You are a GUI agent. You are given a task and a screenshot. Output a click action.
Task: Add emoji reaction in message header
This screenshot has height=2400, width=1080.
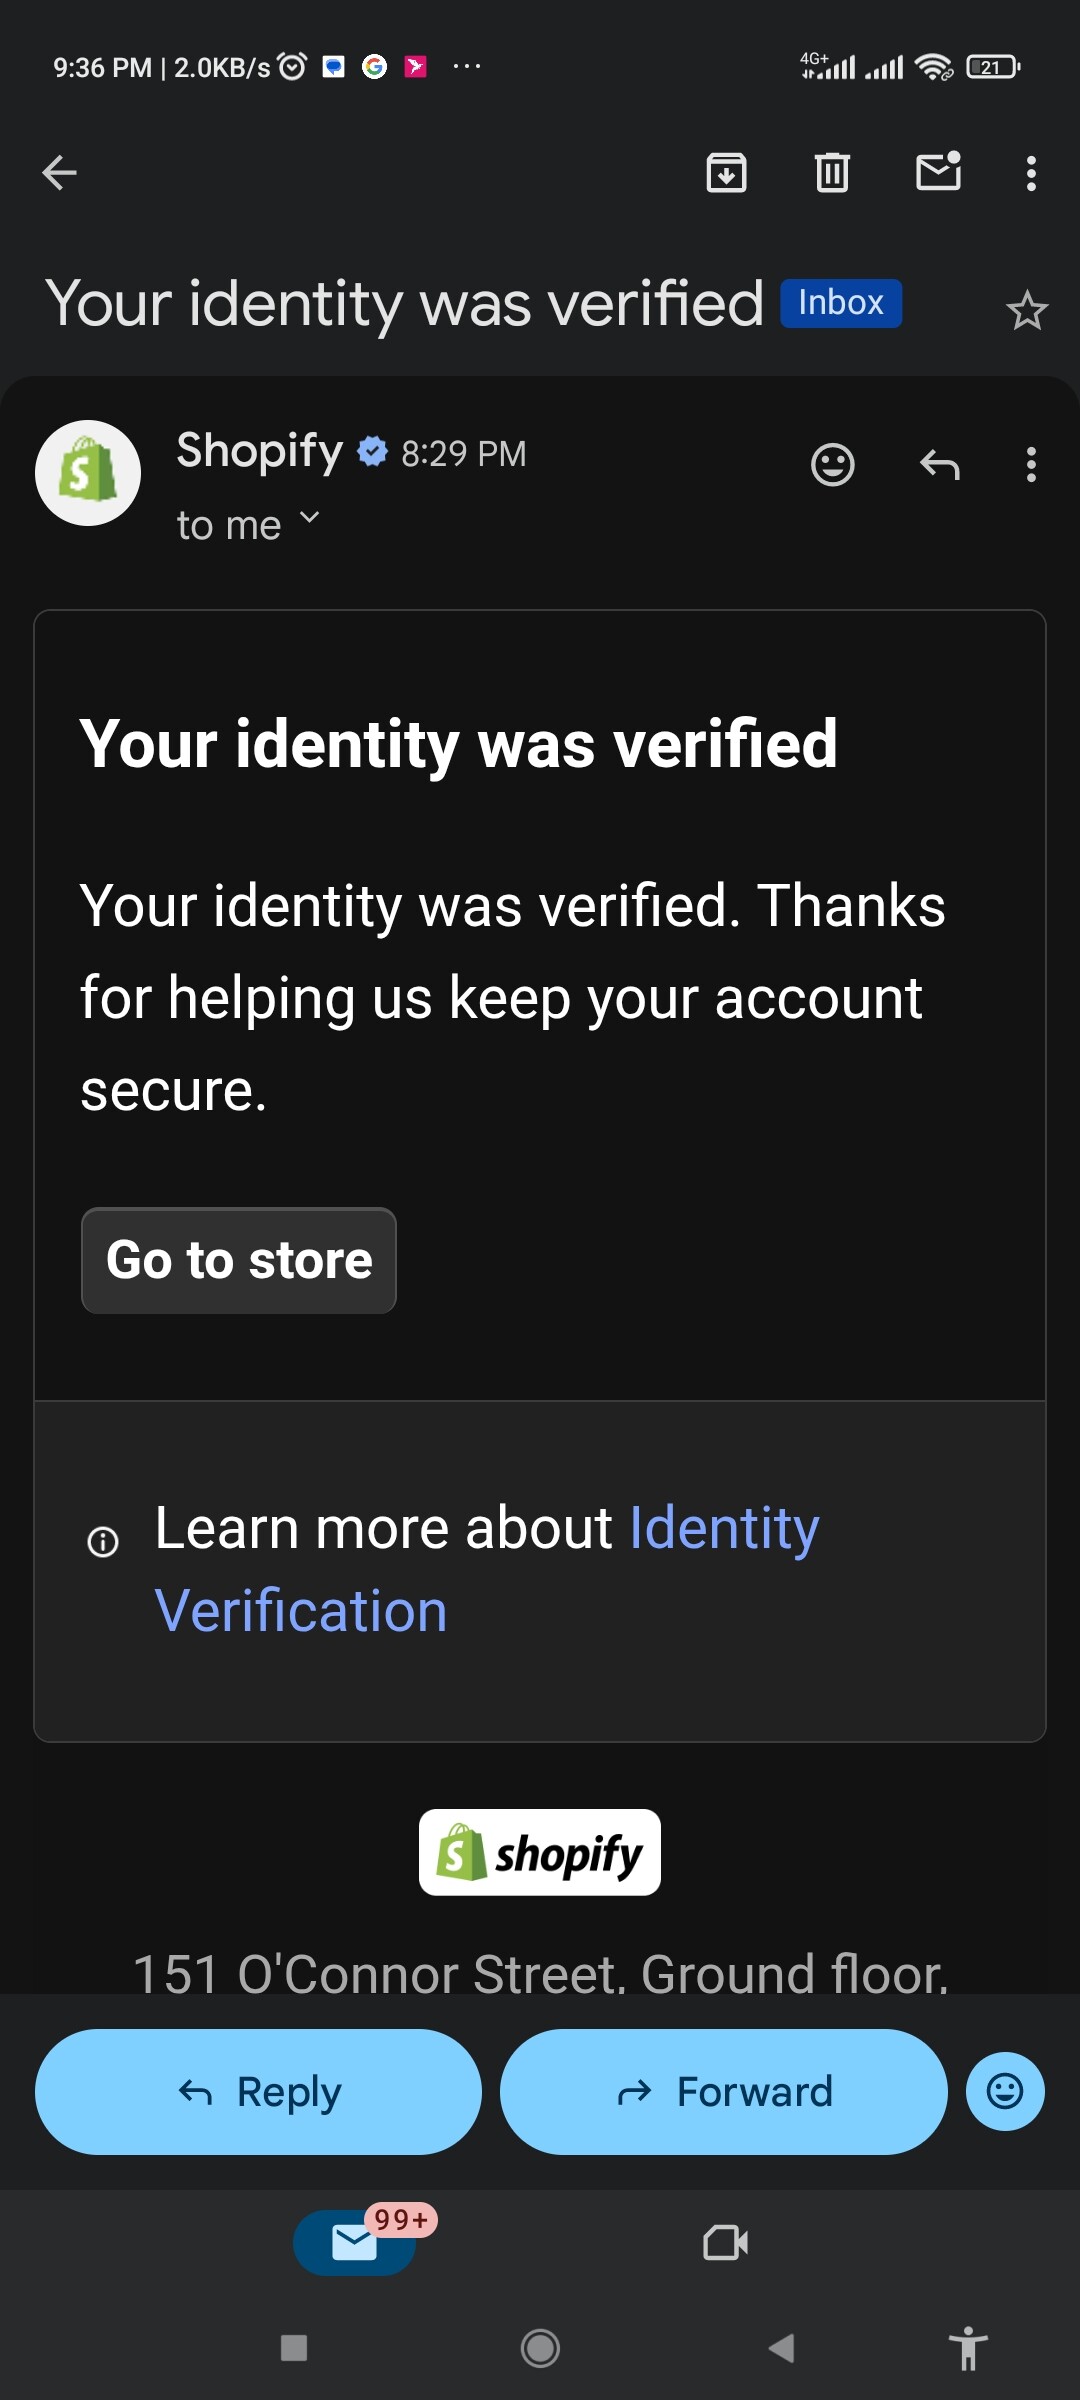point(832,465)
